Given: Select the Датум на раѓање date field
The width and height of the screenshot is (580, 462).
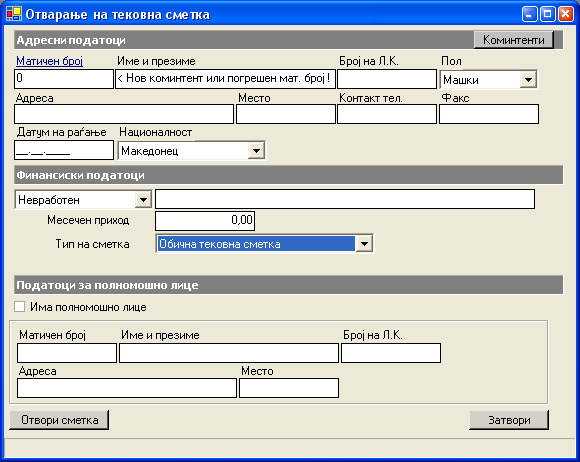Looking at the screenshot, I should point(64,150).
